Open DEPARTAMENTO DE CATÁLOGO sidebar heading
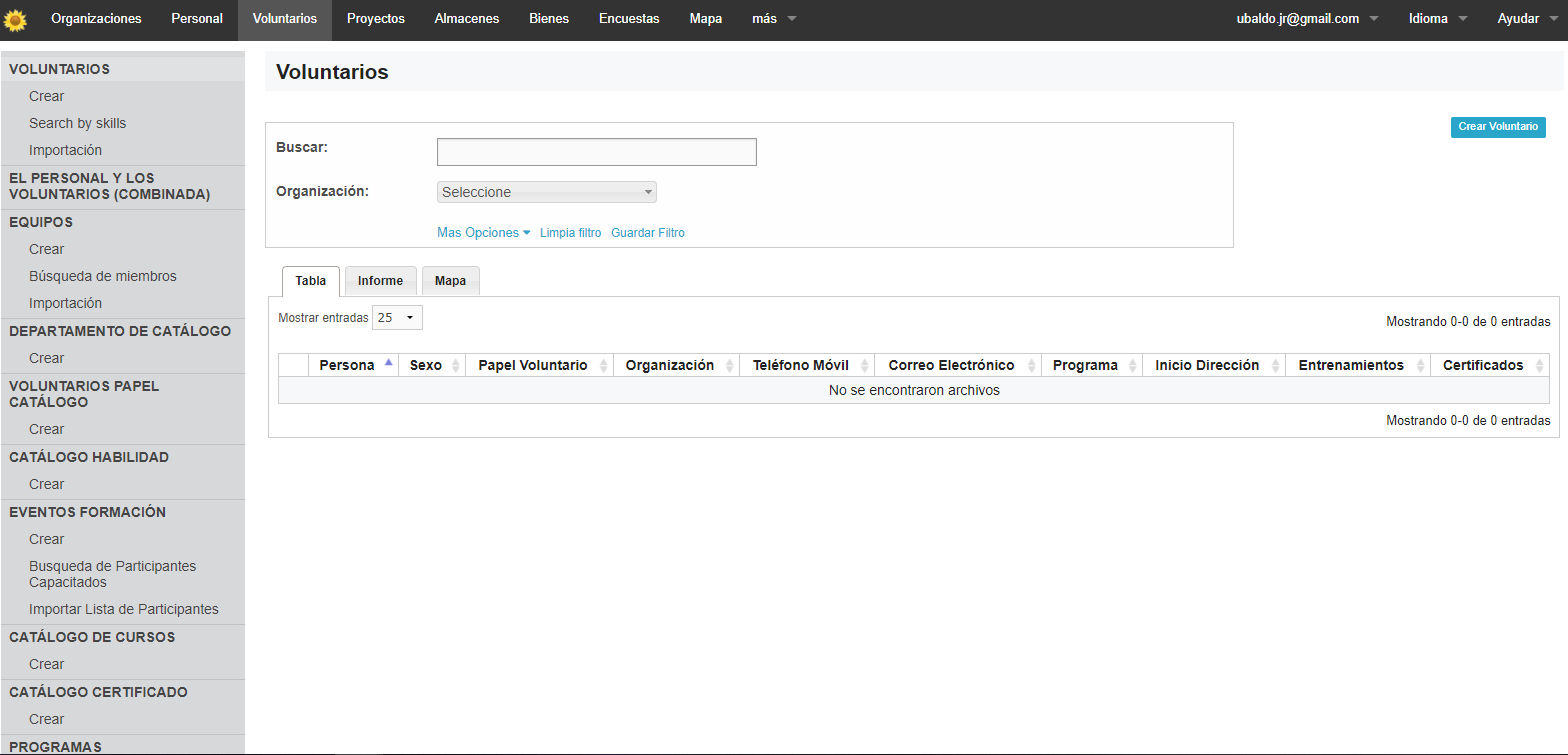The image size is (1568, 755). [x=122, y=331]
